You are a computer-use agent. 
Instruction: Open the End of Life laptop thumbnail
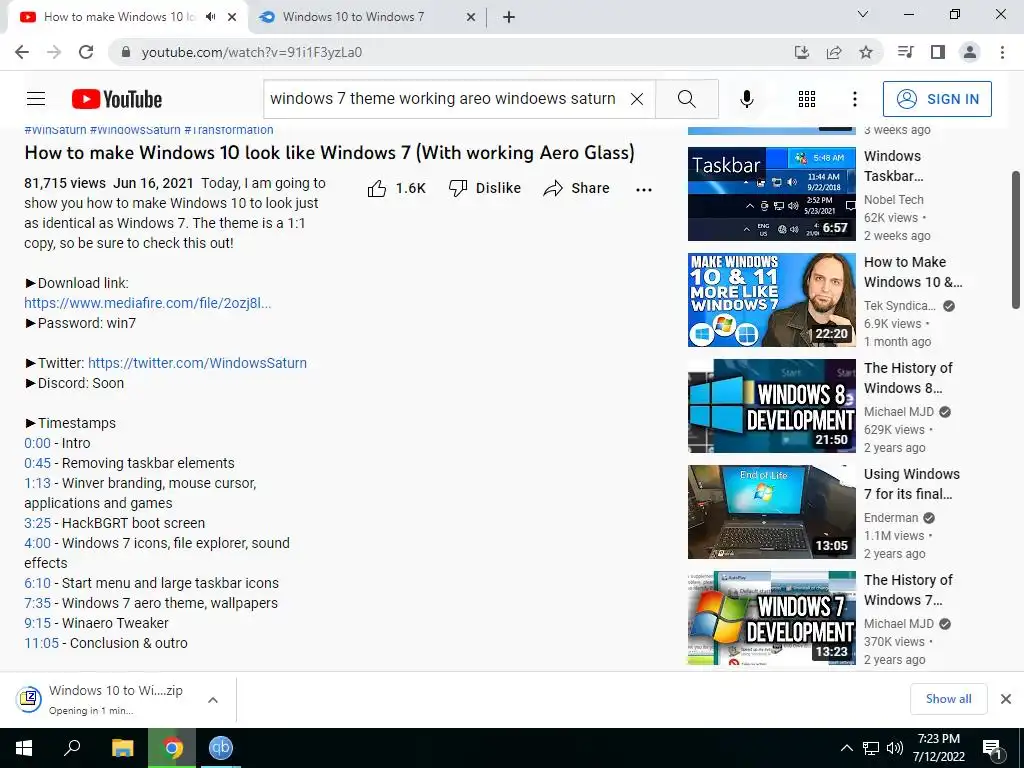[772, 512]
